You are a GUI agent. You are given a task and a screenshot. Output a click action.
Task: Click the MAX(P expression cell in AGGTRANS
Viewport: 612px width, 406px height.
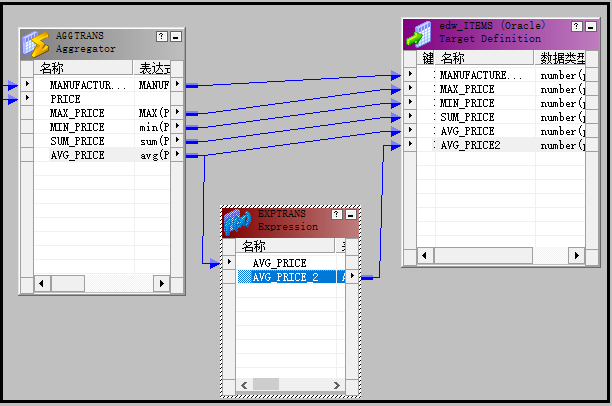click(x=153, y=113)
